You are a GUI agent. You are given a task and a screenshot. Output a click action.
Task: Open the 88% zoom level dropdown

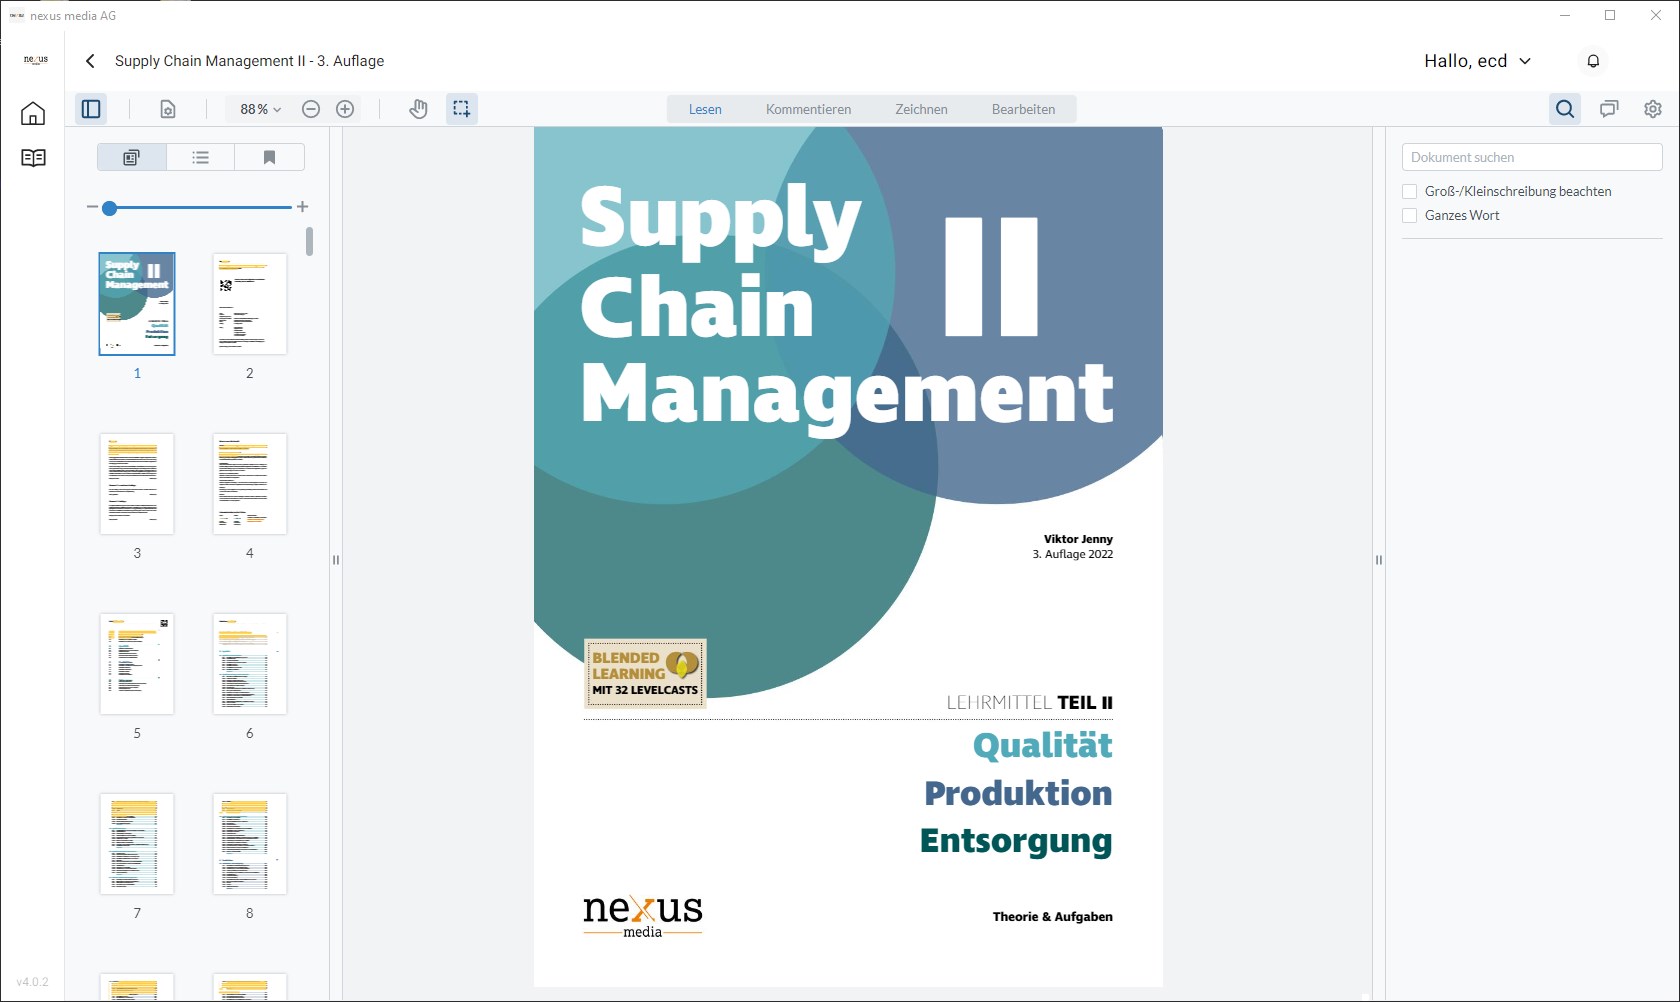point(260,109)
